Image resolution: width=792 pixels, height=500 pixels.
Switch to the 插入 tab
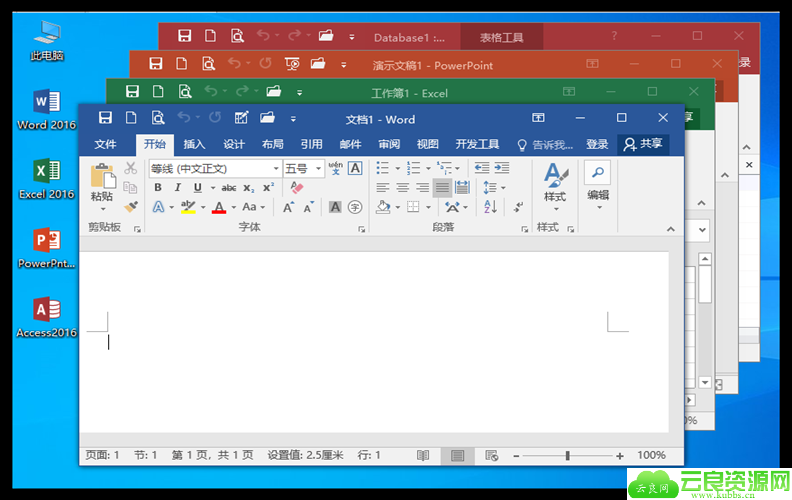(x=194, y=144)
